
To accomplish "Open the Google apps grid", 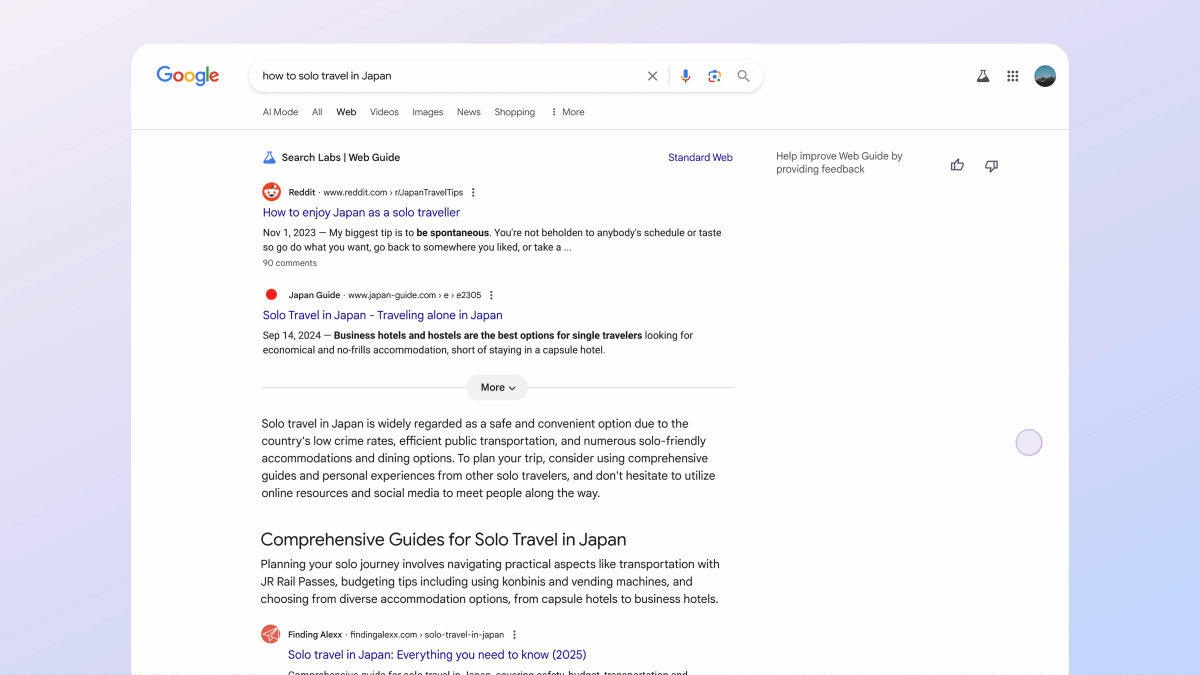I will [x=1013, y=76].
